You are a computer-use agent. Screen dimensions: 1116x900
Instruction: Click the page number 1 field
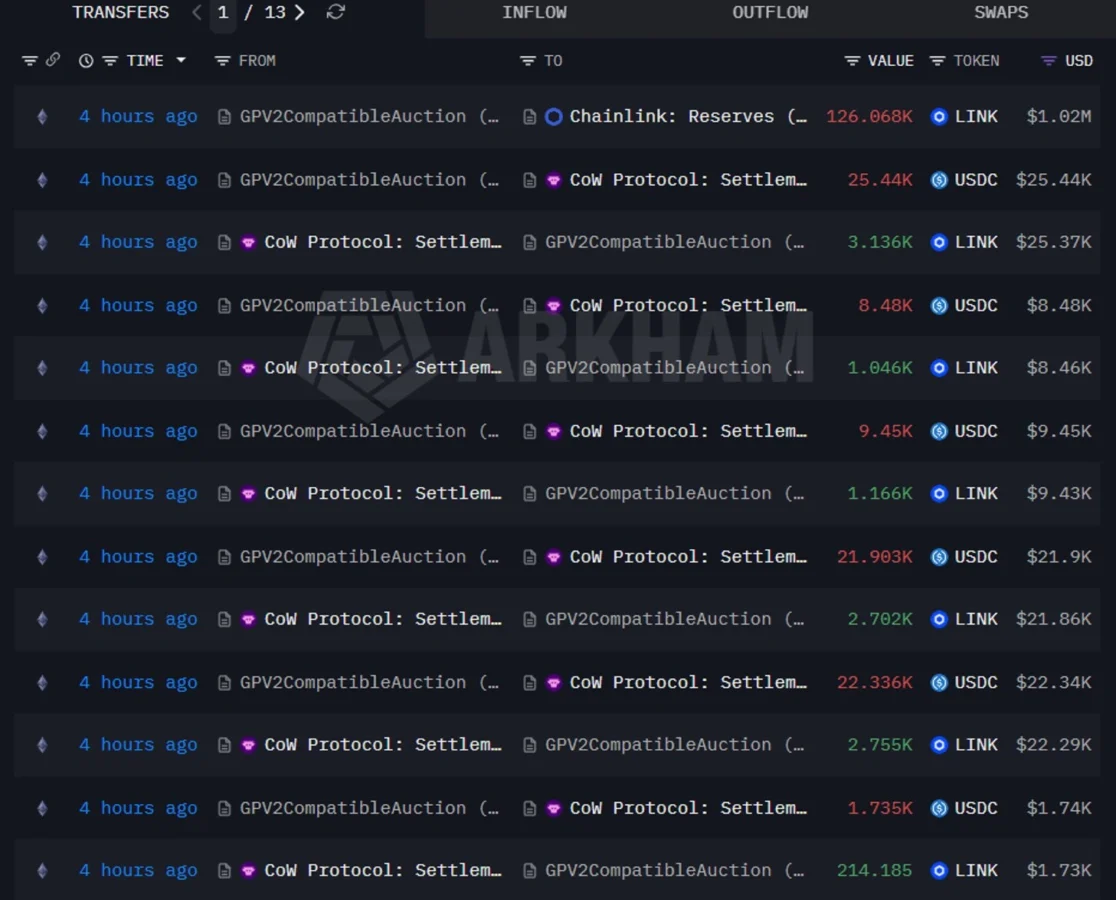[x=223, y=14]
